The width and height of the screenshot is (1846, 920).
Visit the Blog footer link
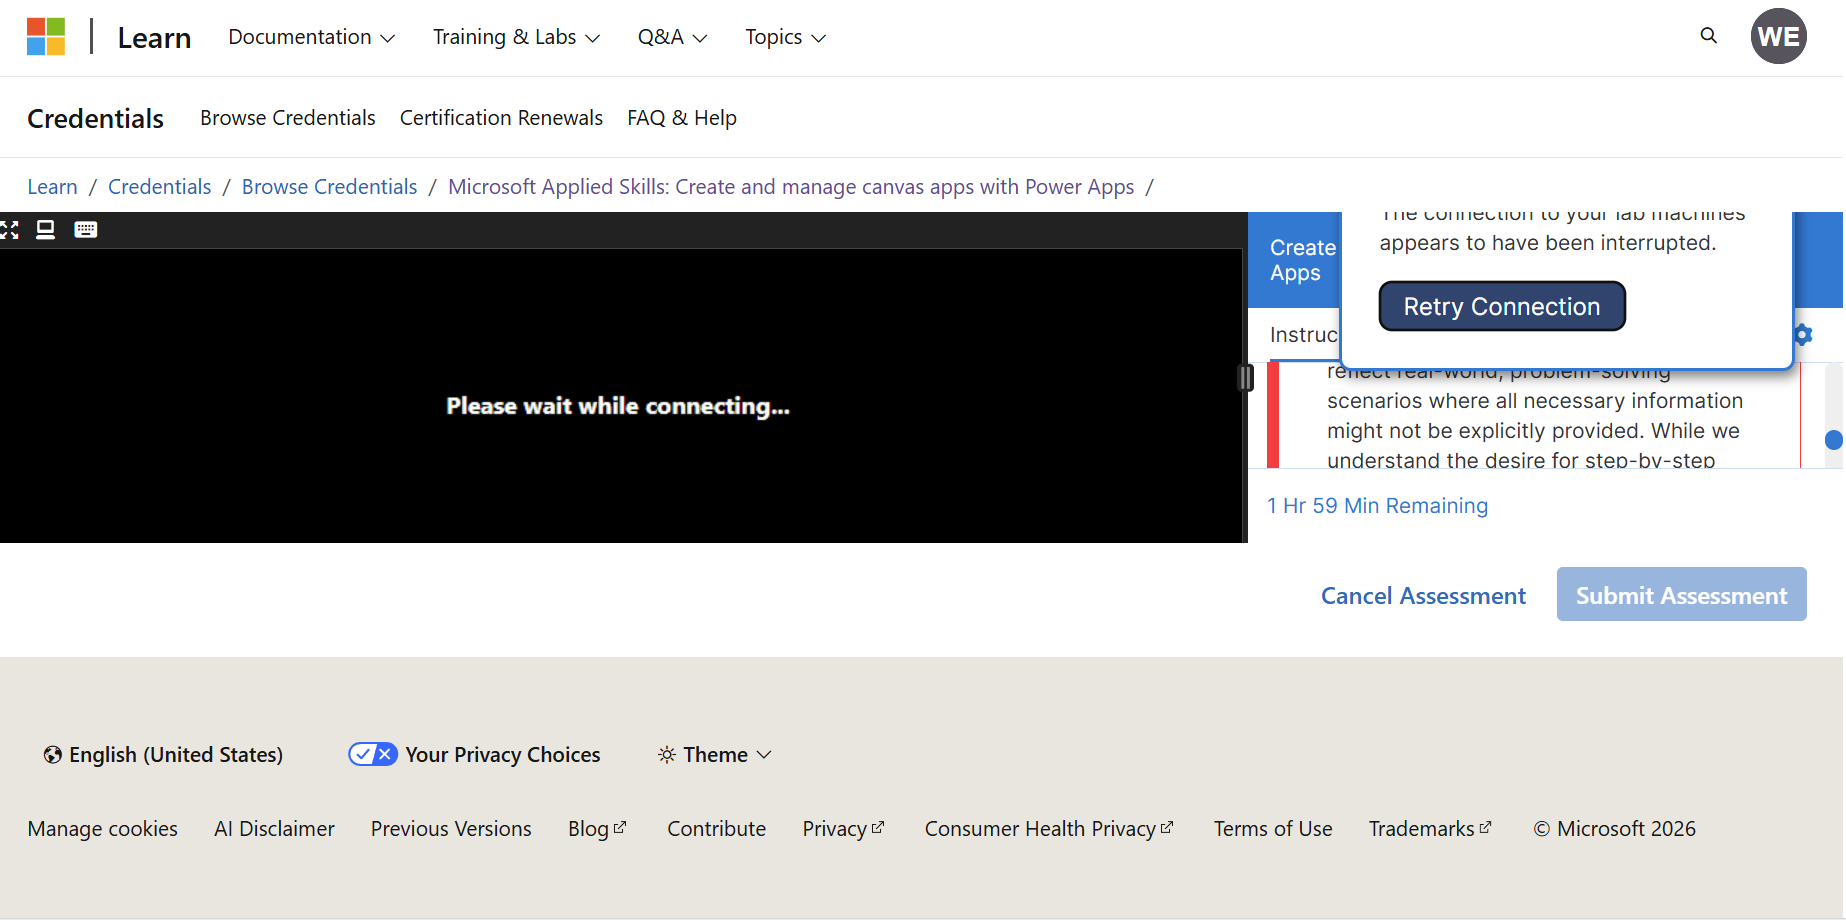click(597, 829)
